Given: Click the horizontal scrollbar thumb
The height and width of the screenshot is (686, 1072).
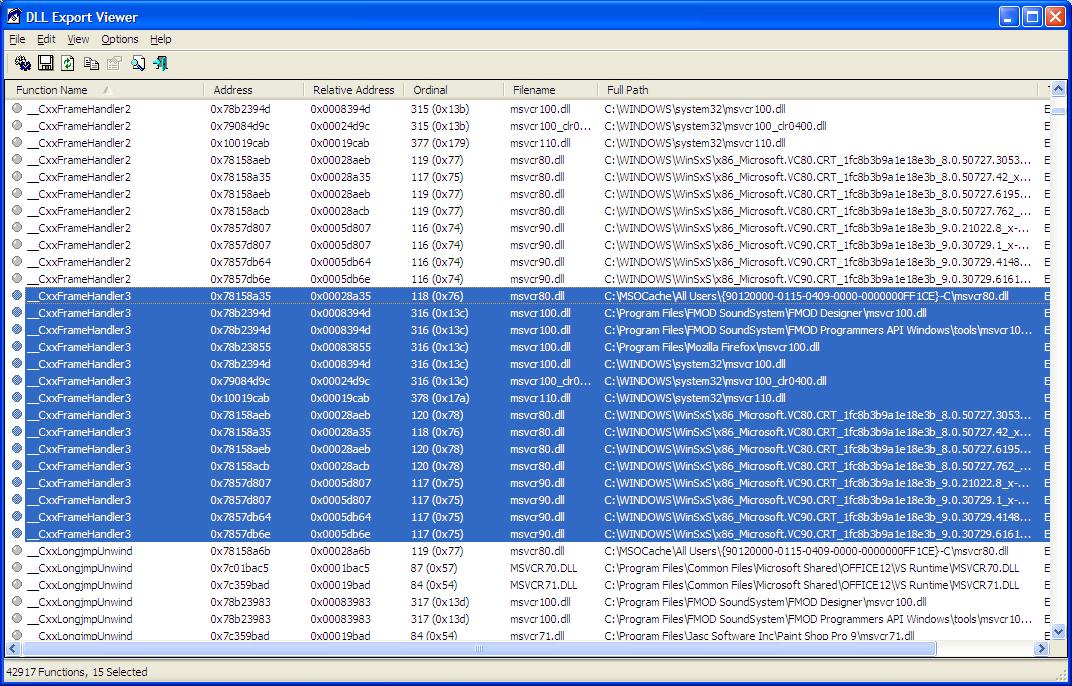Looking at the screenshot, I should pos(480,648).
